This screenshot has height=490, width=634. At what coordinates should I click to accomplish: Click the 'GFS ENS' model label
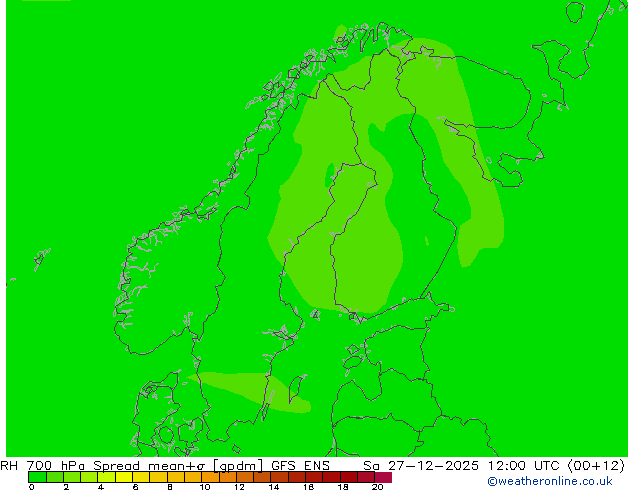[300, 466]
